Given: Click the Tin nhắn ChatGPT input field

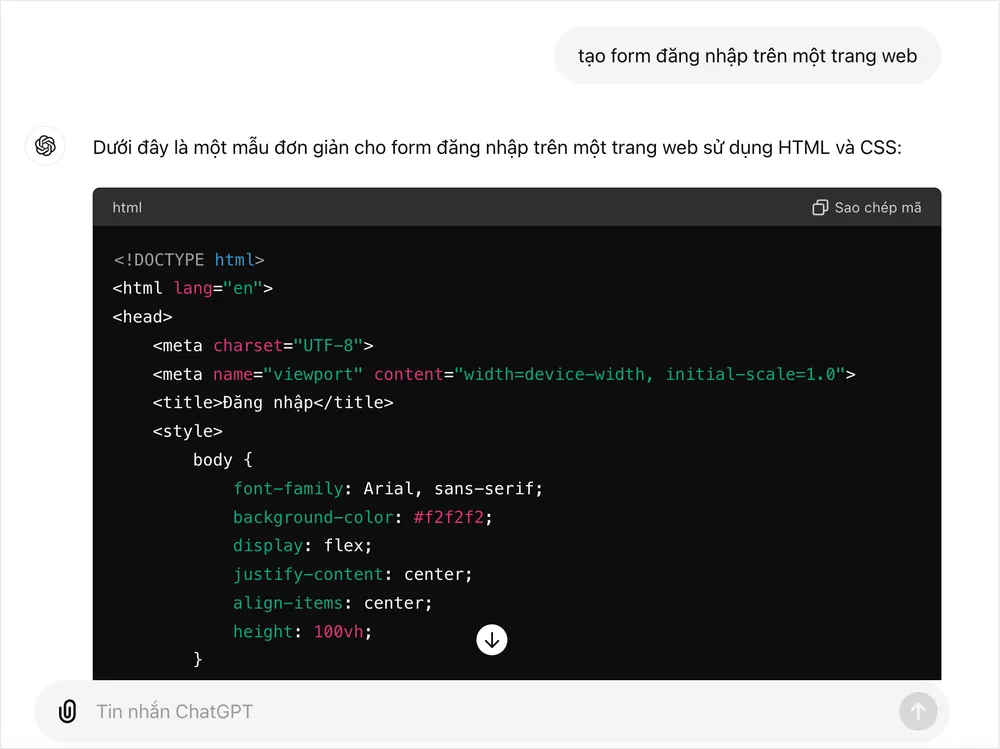Looking at the screenshot, I should (x=491, y=711).
